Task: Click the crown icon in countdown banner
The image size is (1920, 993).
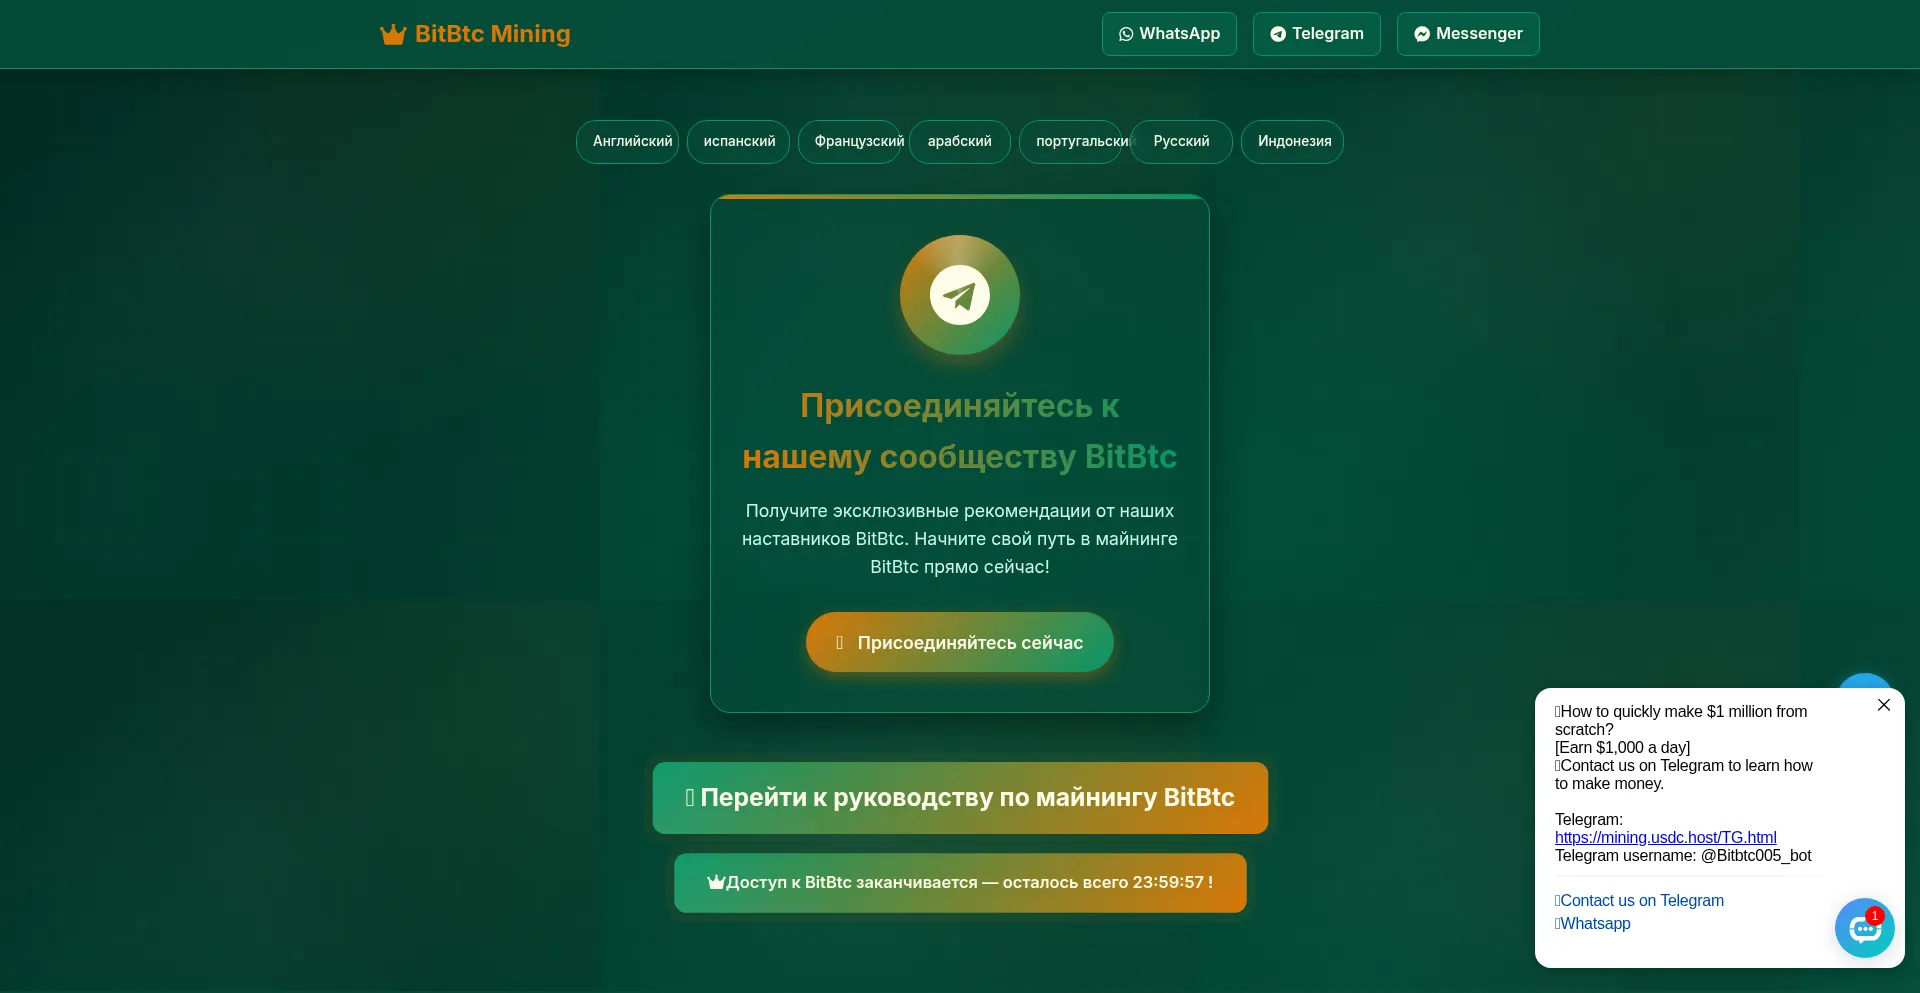Action: [716, 882]
